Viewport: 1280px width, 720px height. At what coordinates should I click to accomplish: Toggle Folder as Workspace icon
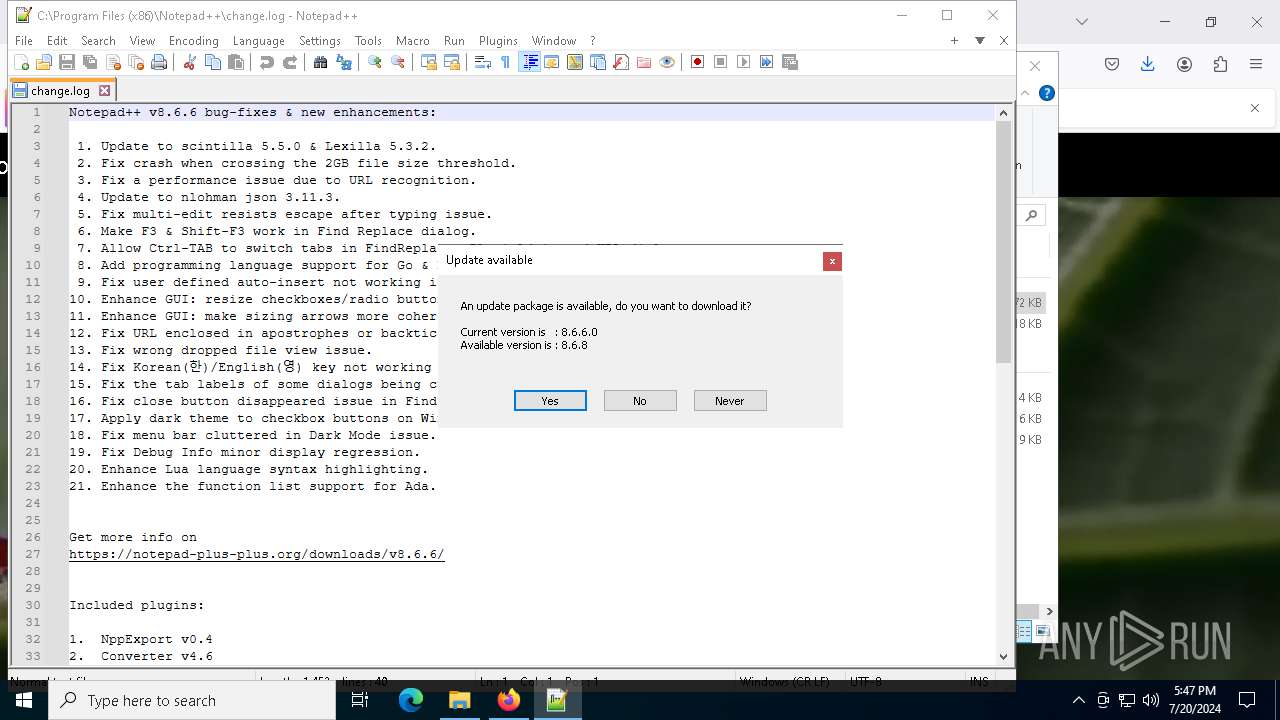[x=644, y=62]
